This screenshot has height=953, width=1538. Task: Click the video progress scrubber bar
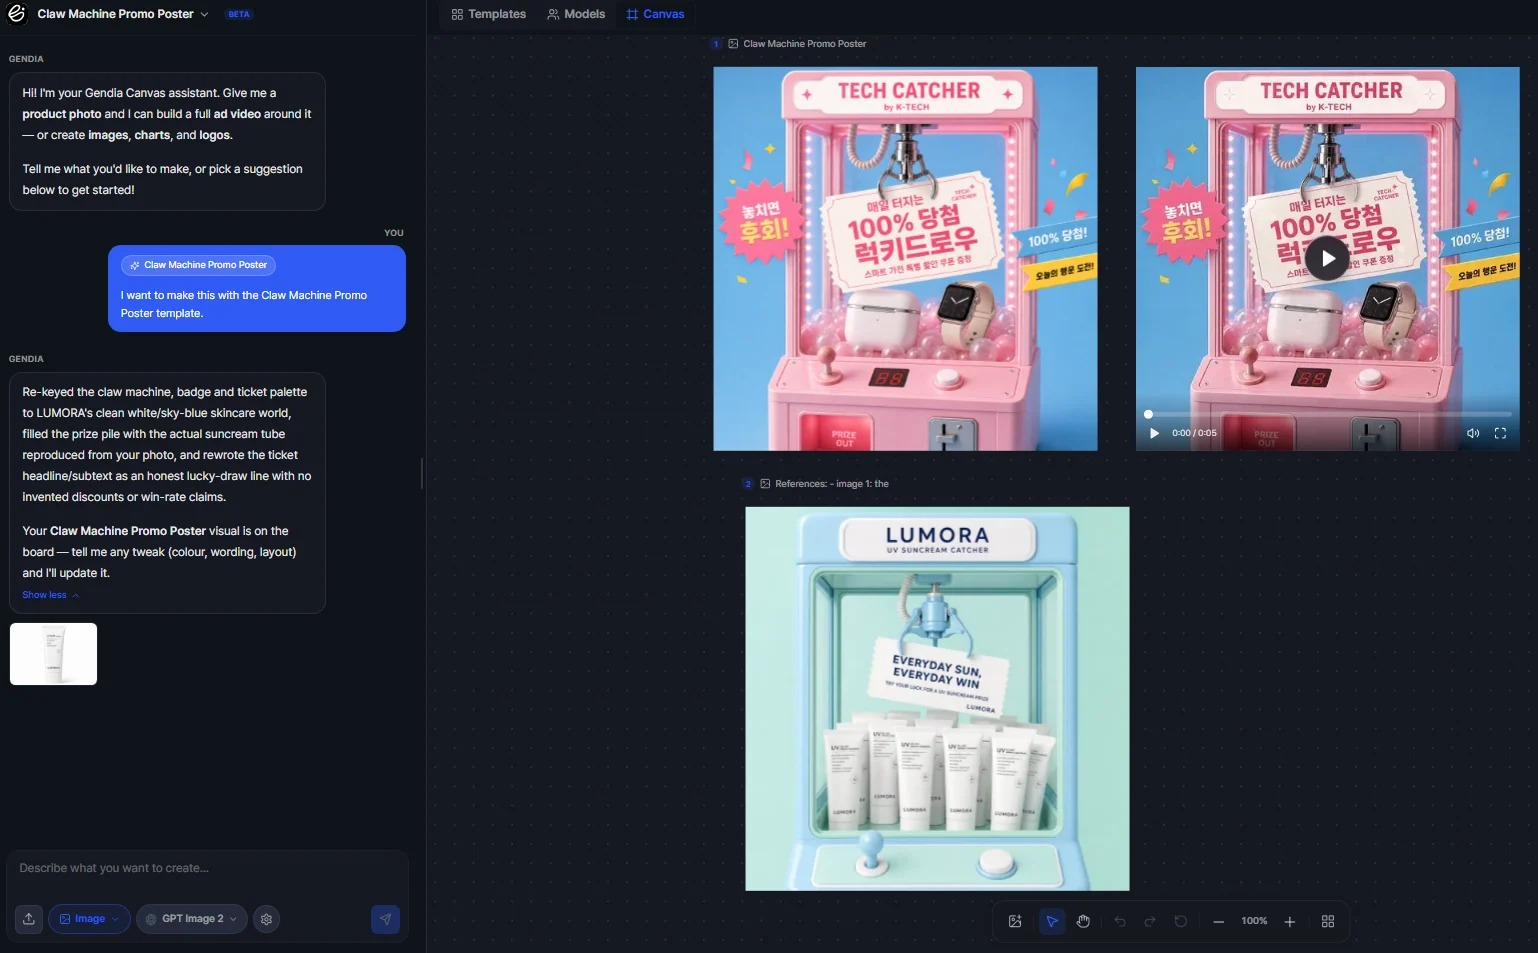pos(1328,414)
